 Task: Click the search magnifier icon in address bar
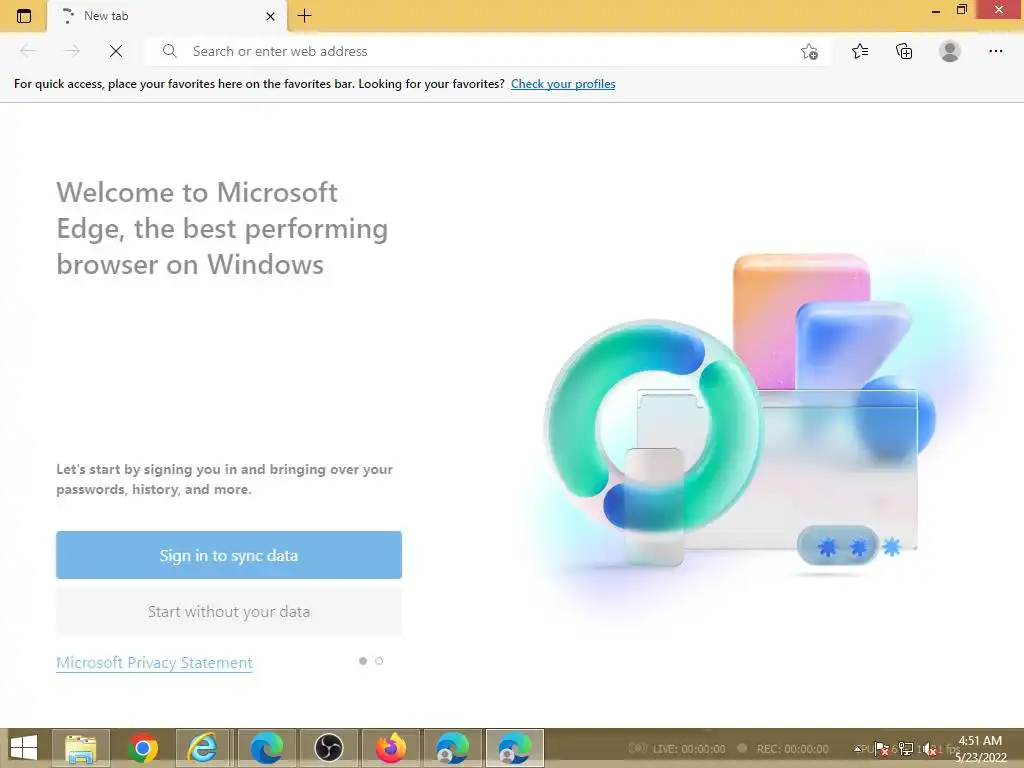click(170, 51)
